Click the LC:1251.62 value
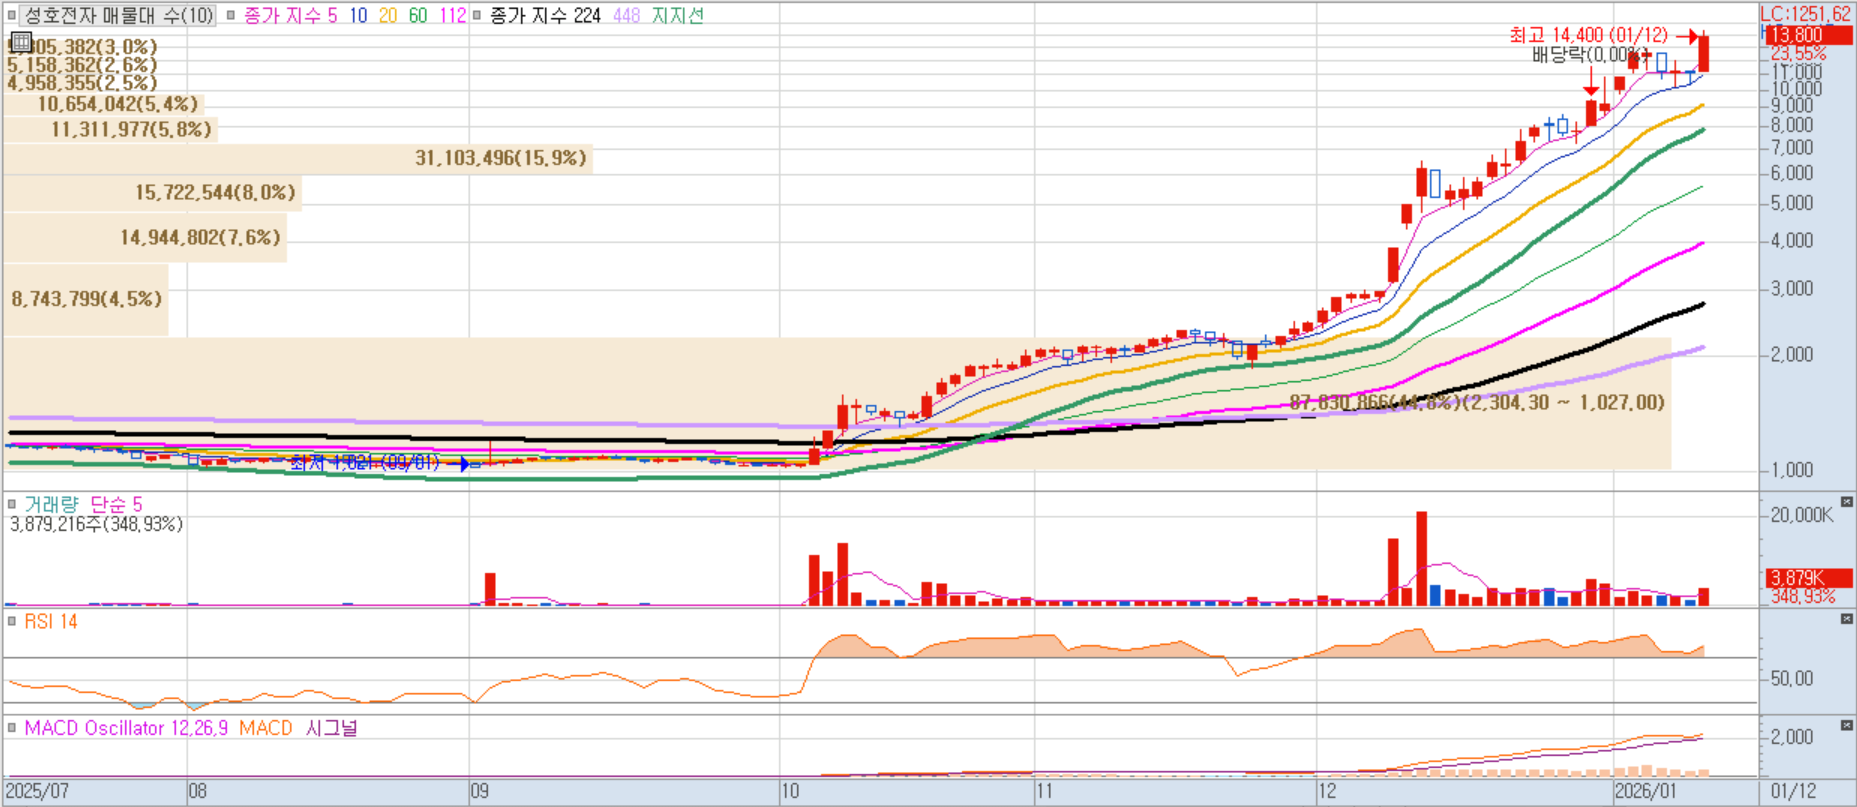The width and height of the screenshot is (1857, 807). (x=1806, y=14)
